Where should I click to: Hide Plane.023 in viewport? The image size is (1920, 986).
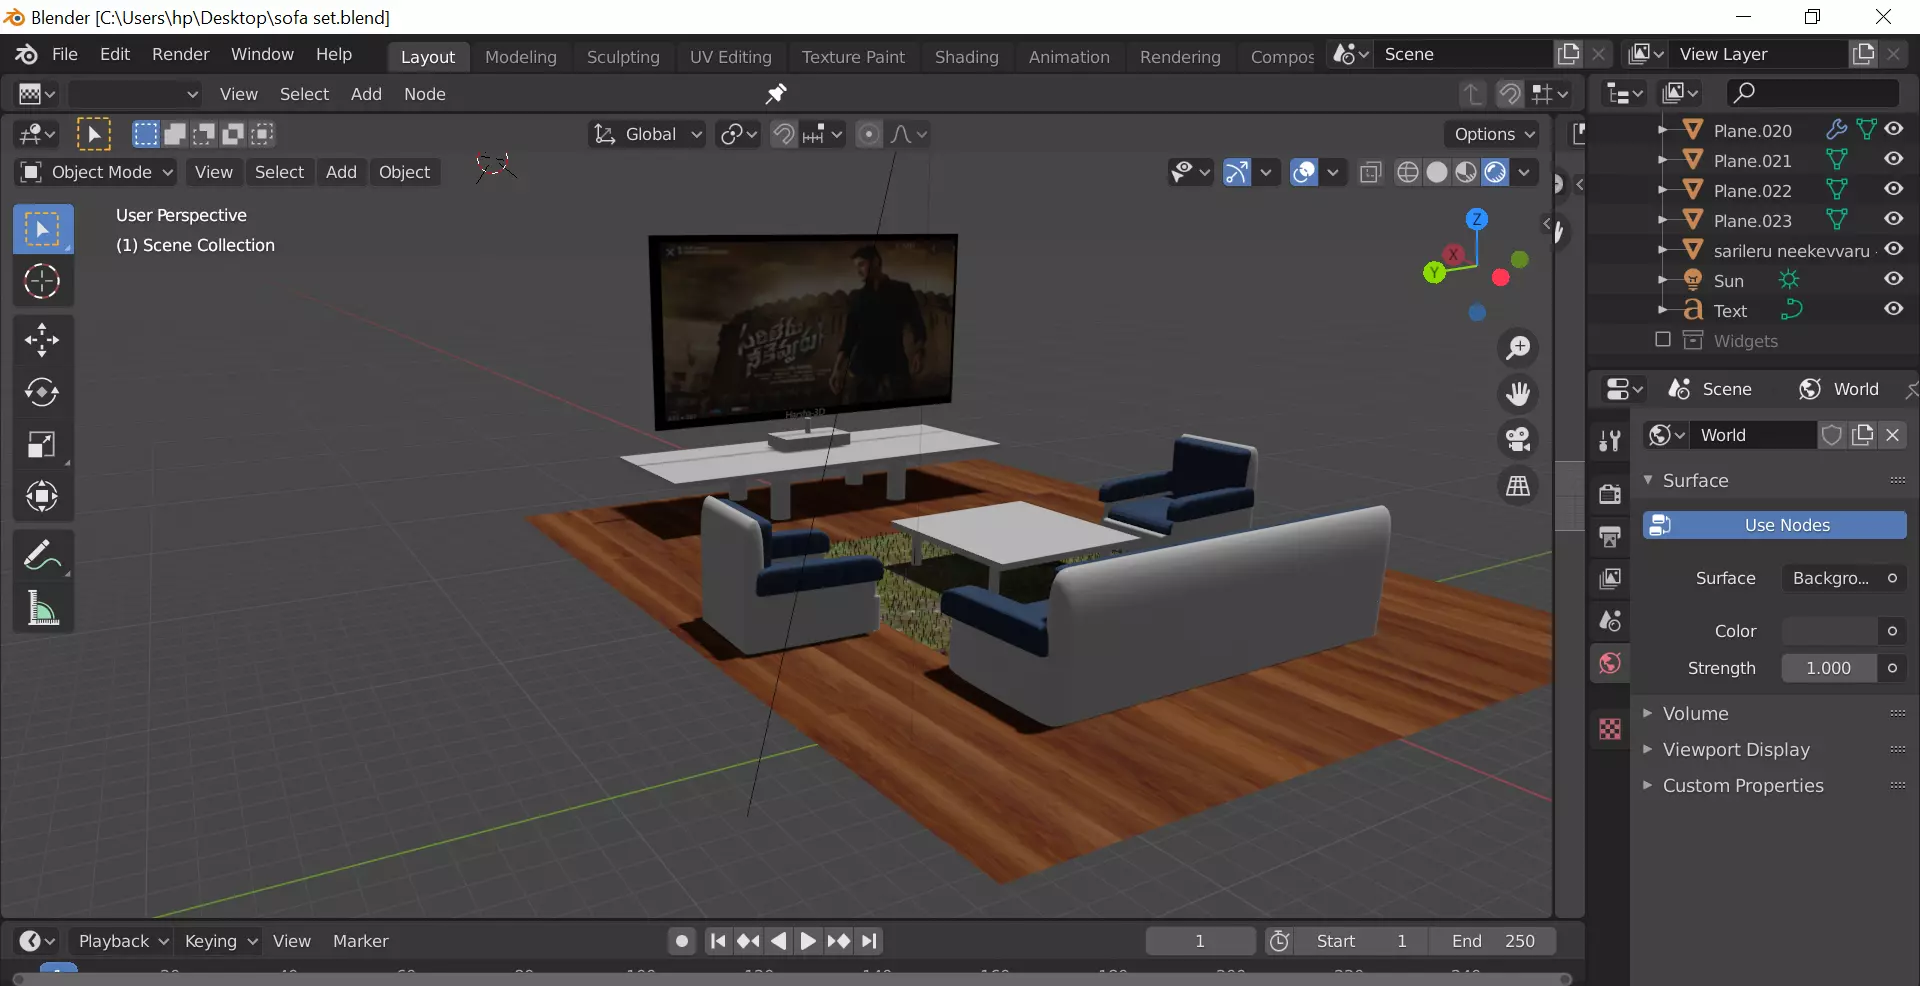click(1894, 219)
